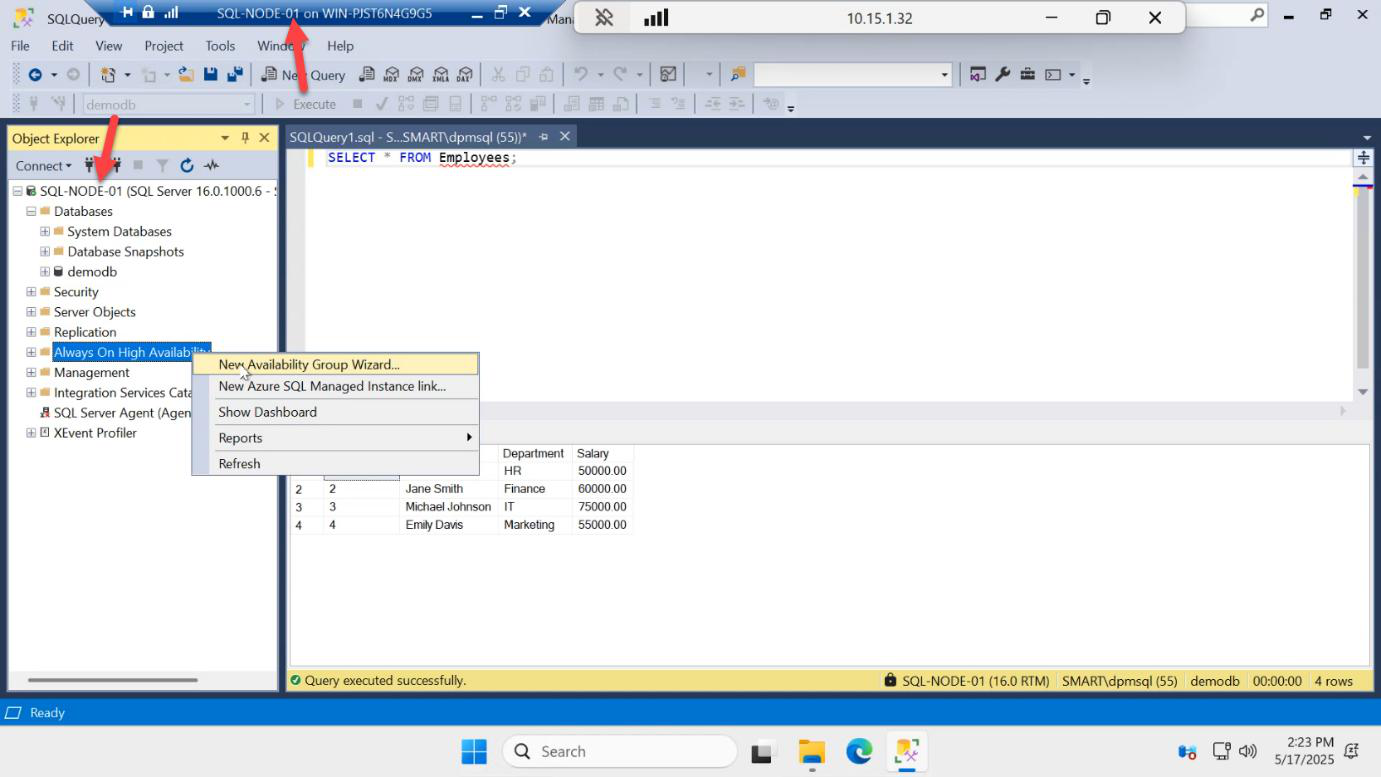Select Show Dashboard from context menu
Screen dimensions: 1381x777
click(x=336, y=412)
